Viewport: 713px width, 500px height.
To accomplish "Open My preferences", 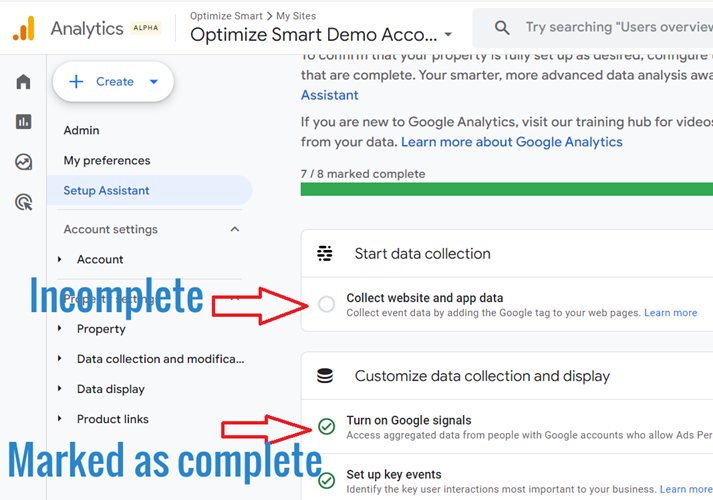I will point(107,160).
